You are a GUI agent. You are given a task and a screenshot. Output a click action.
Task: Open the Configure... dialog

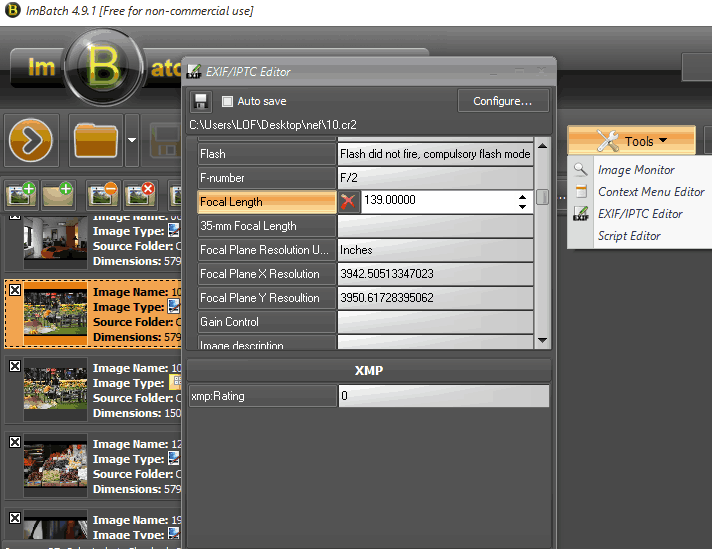(503, 101)
